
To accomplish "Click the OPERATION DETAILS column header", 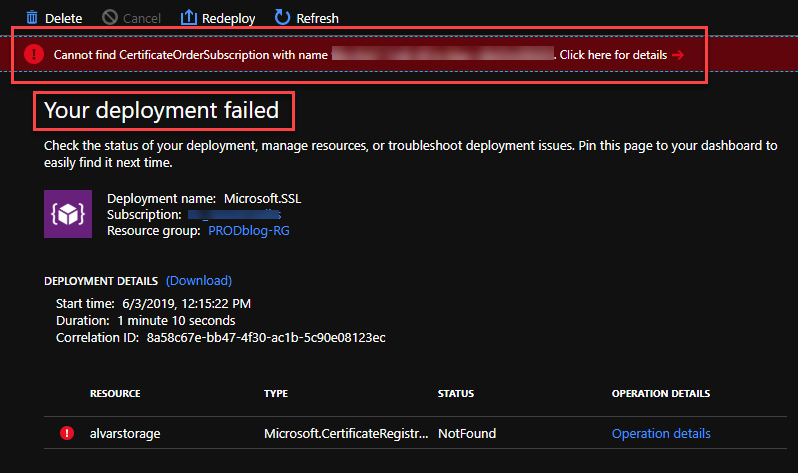I will (x=661, y=394).
